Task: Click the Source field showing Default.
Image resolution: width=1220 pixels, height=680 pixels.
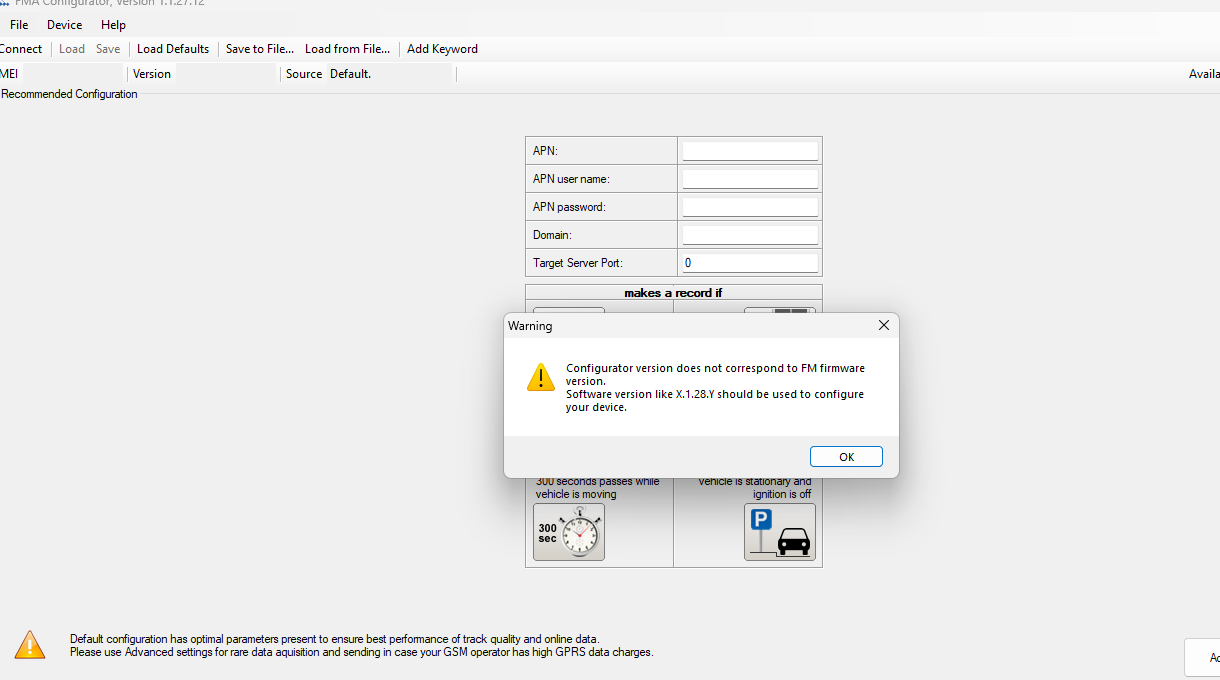Action: coord(390,74)
